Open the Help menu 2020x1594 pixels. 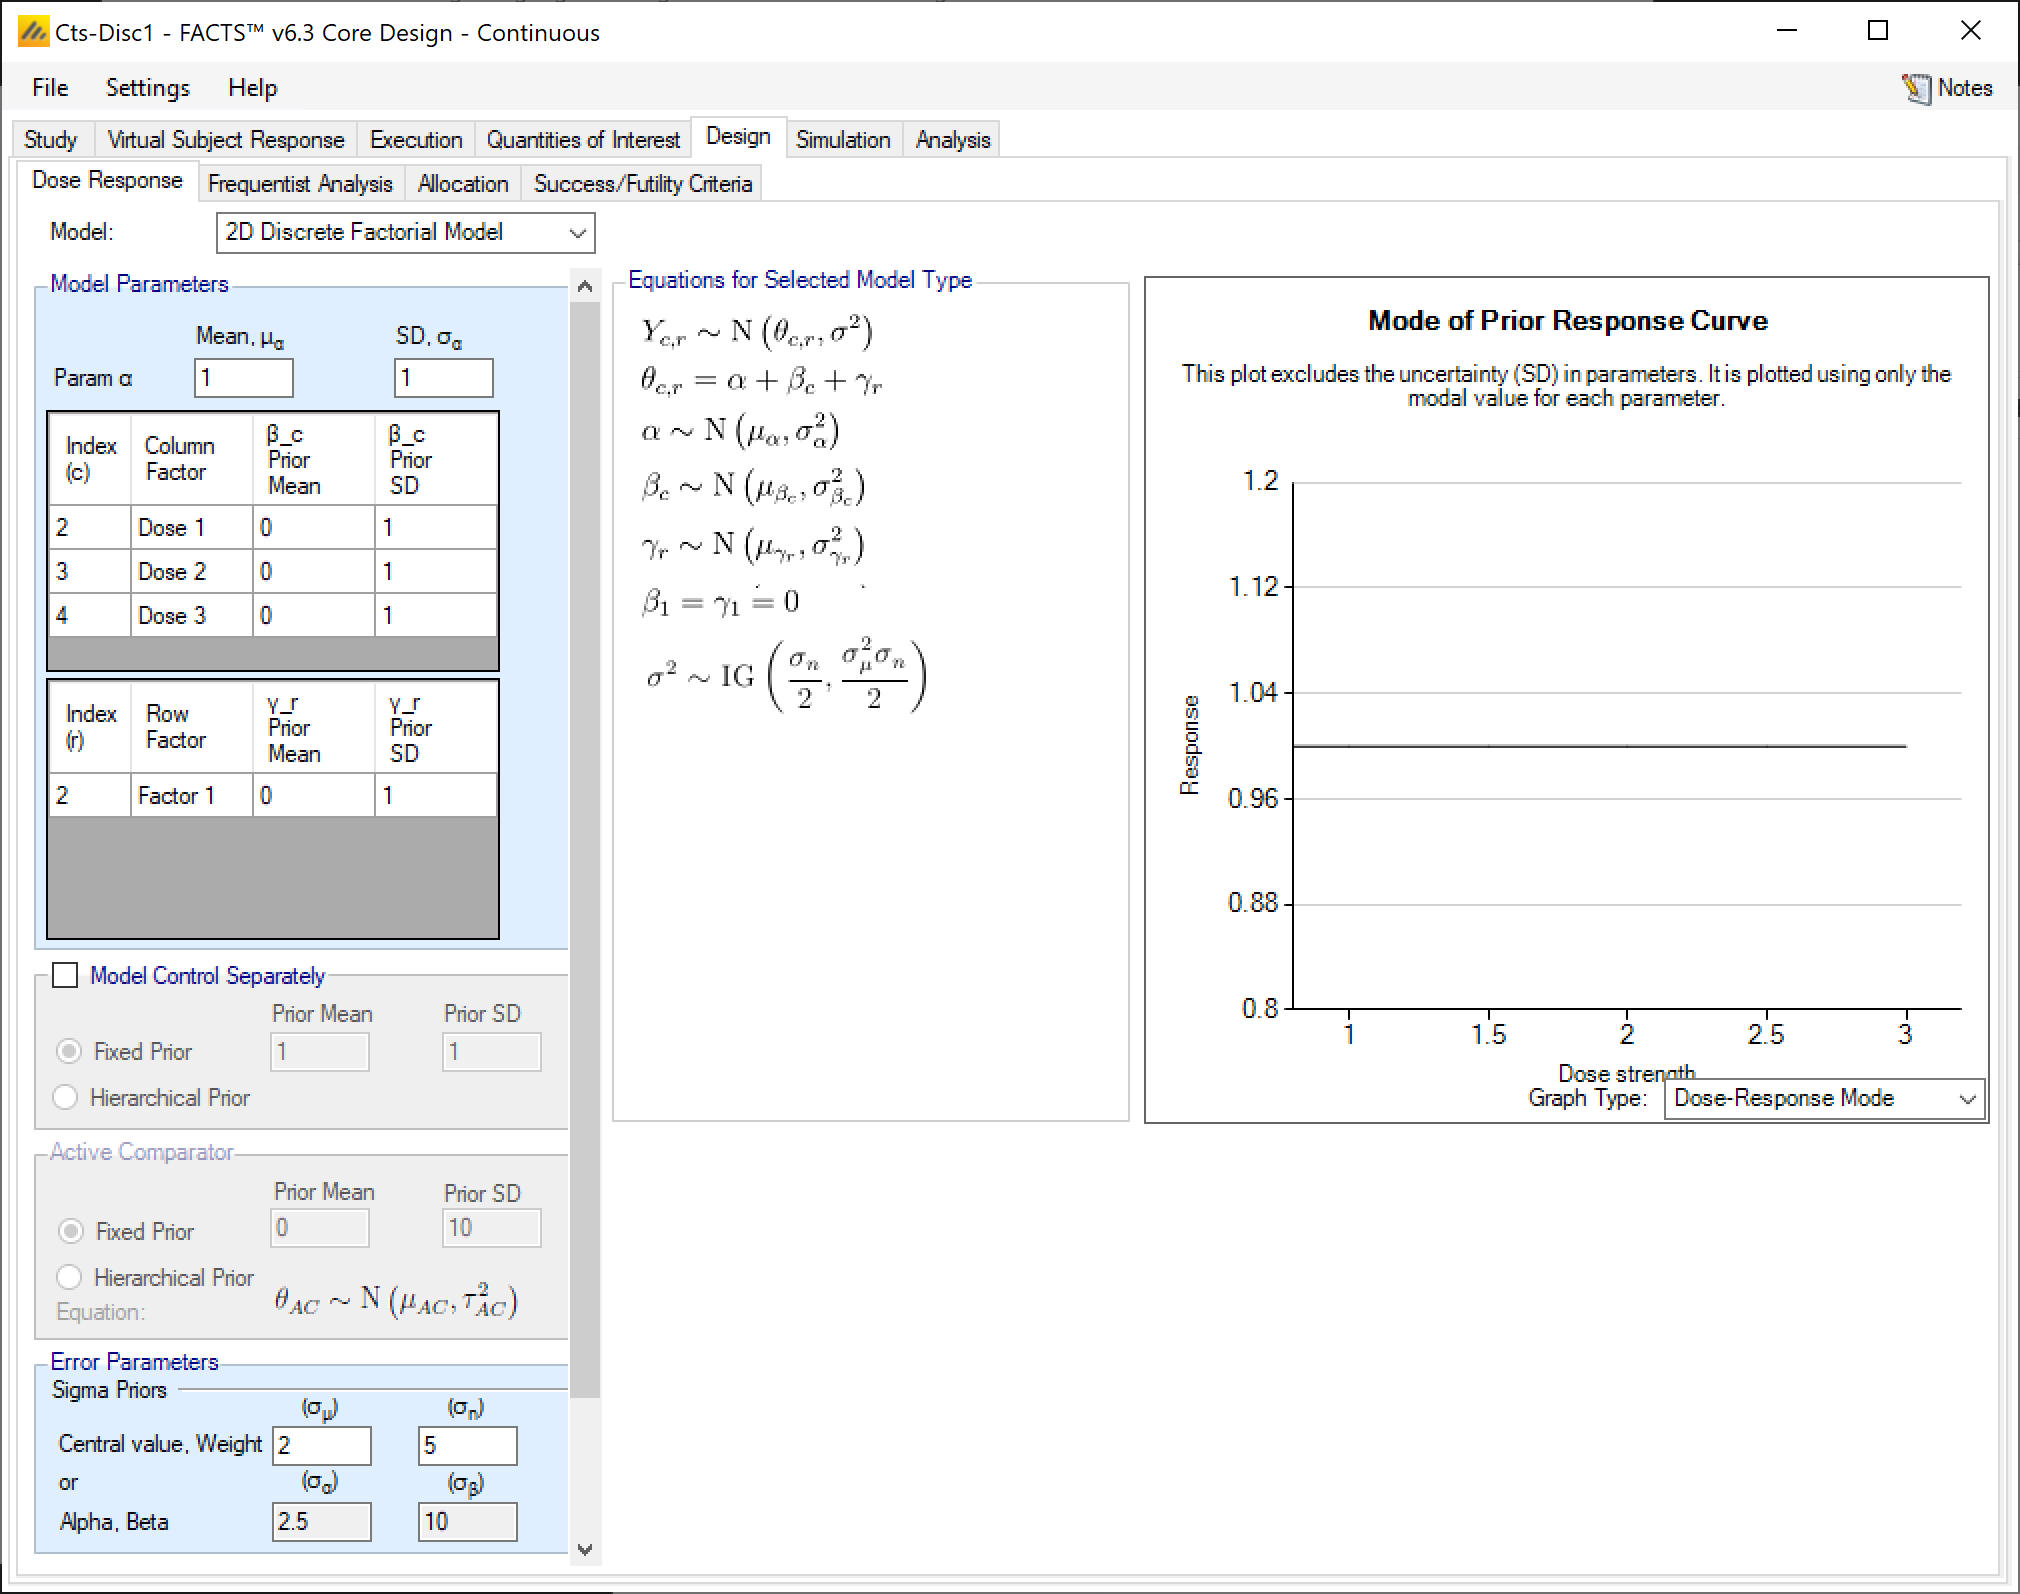pos(252,88)
